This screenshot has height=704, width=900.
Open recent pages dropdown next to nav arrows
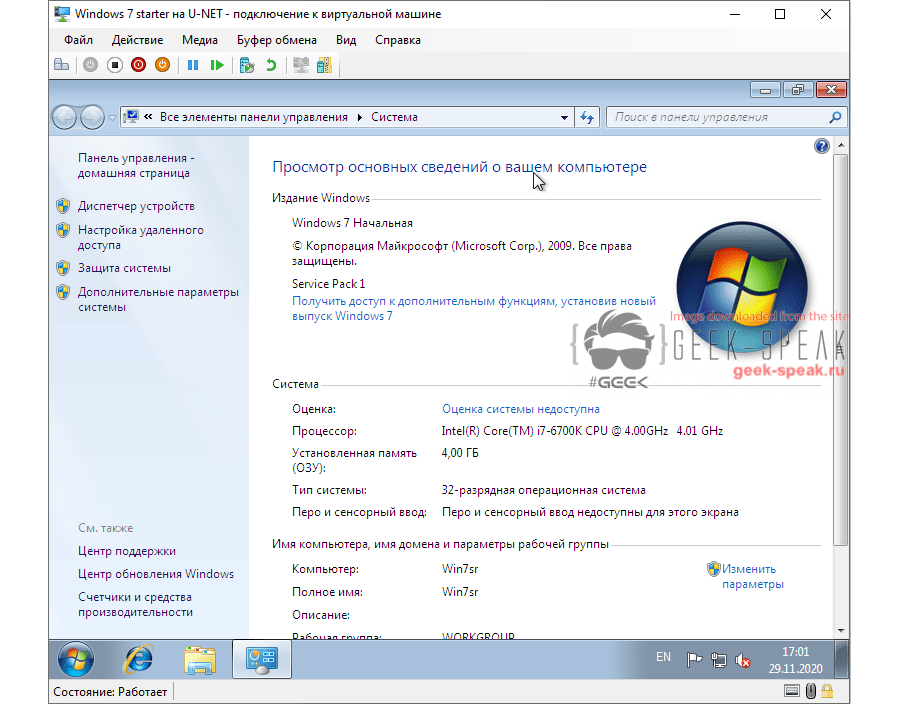point(112,118)
